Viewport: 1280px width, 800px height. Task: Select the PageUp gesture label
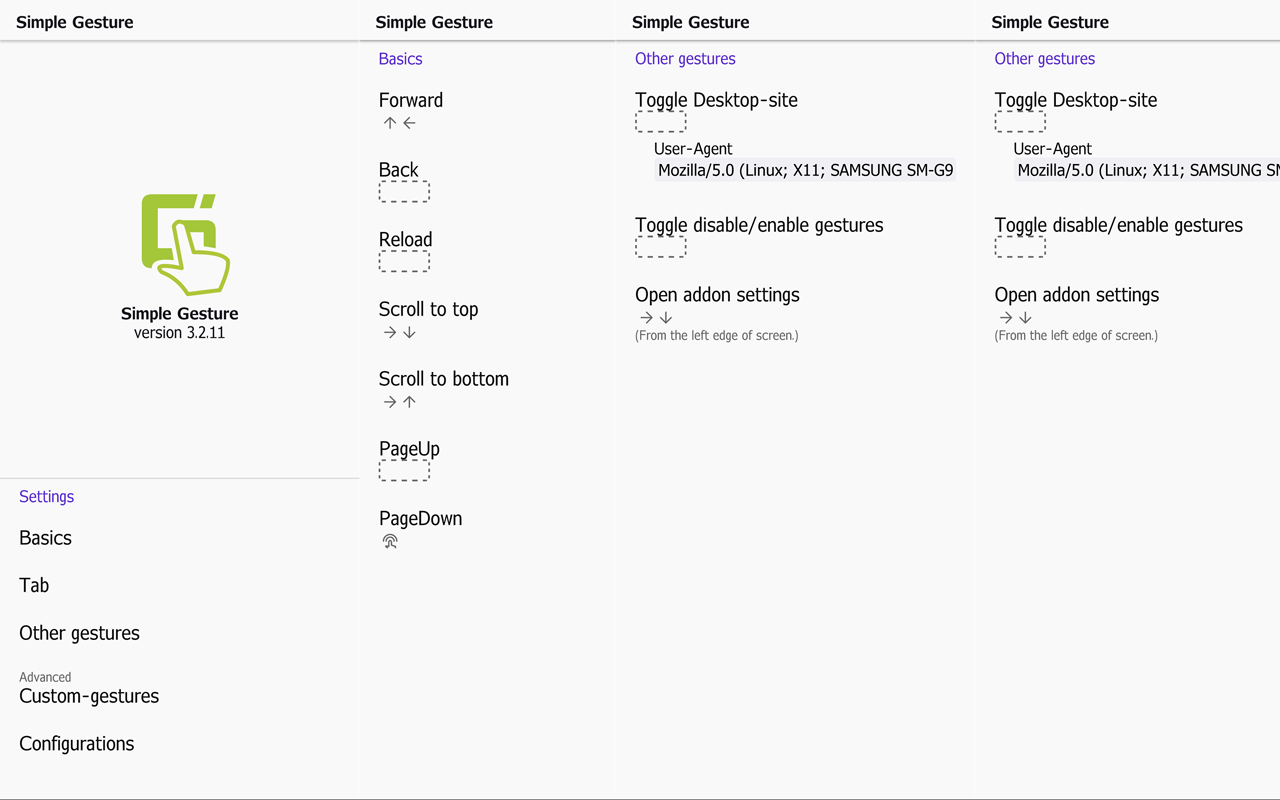click(410, 449)
